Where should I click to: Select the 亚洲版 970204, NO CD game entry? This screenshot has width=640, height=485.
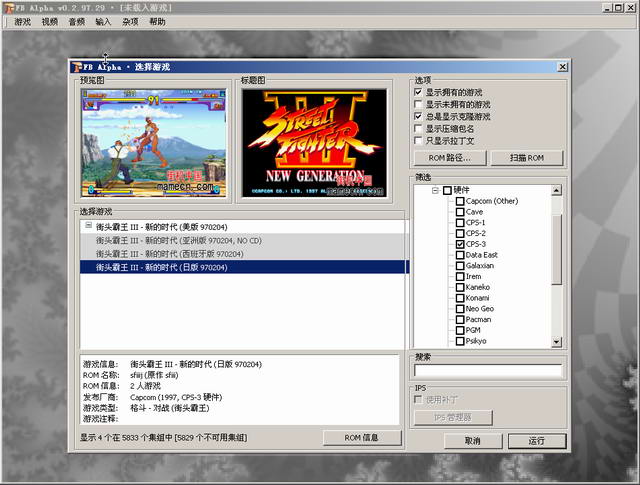click(178, 240)
